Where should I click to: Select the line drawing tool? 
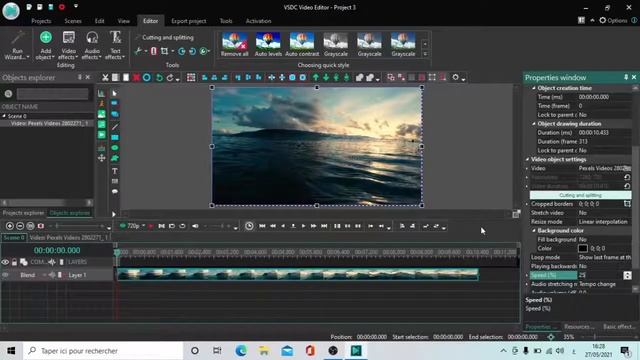(115, 127)
